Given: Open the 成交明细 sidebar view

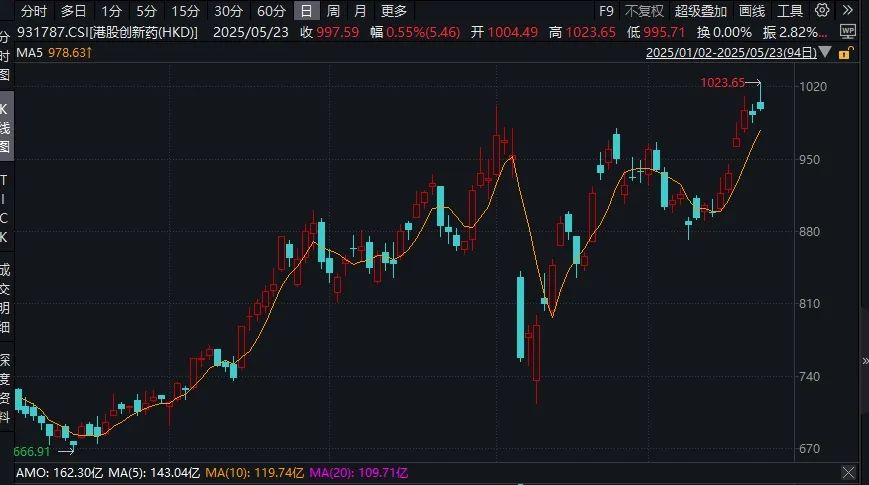Looking at the screenshot, I should click(6, 297).
